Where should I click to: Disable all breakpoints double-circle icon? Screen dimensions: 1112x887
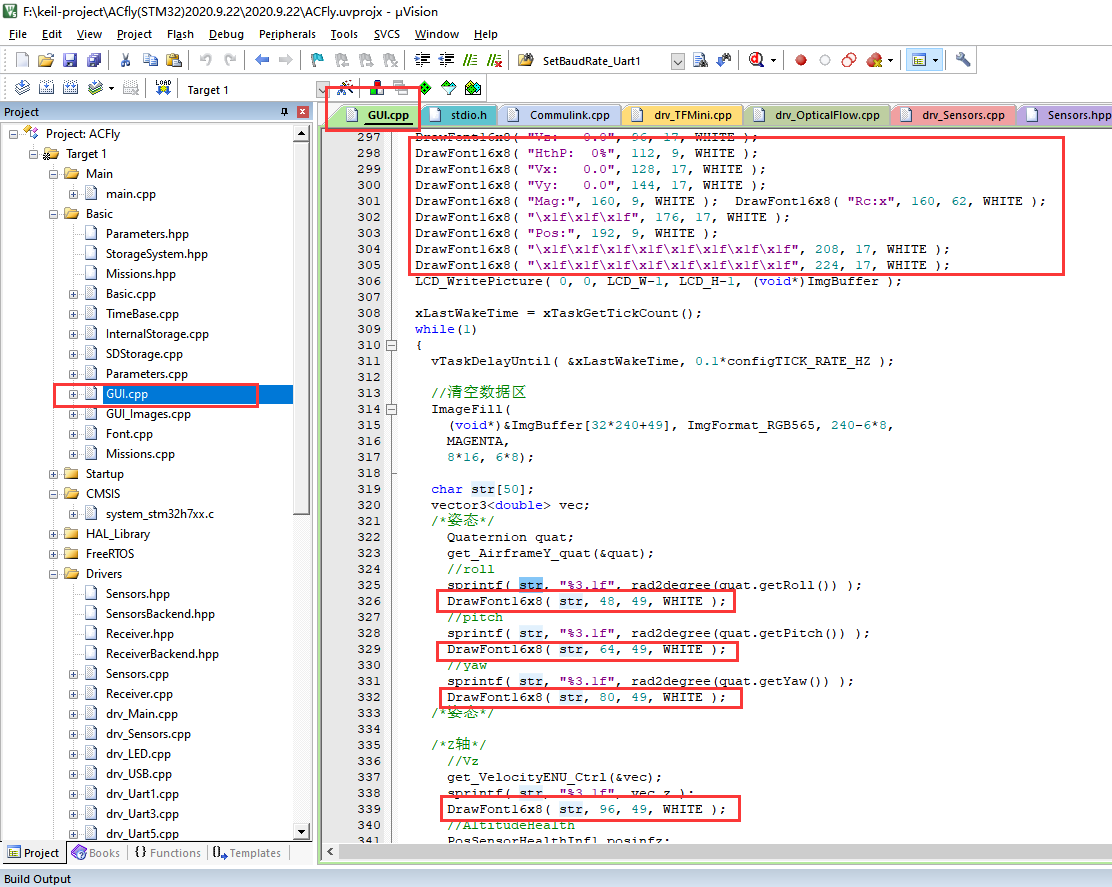click(x=849, y=60)
